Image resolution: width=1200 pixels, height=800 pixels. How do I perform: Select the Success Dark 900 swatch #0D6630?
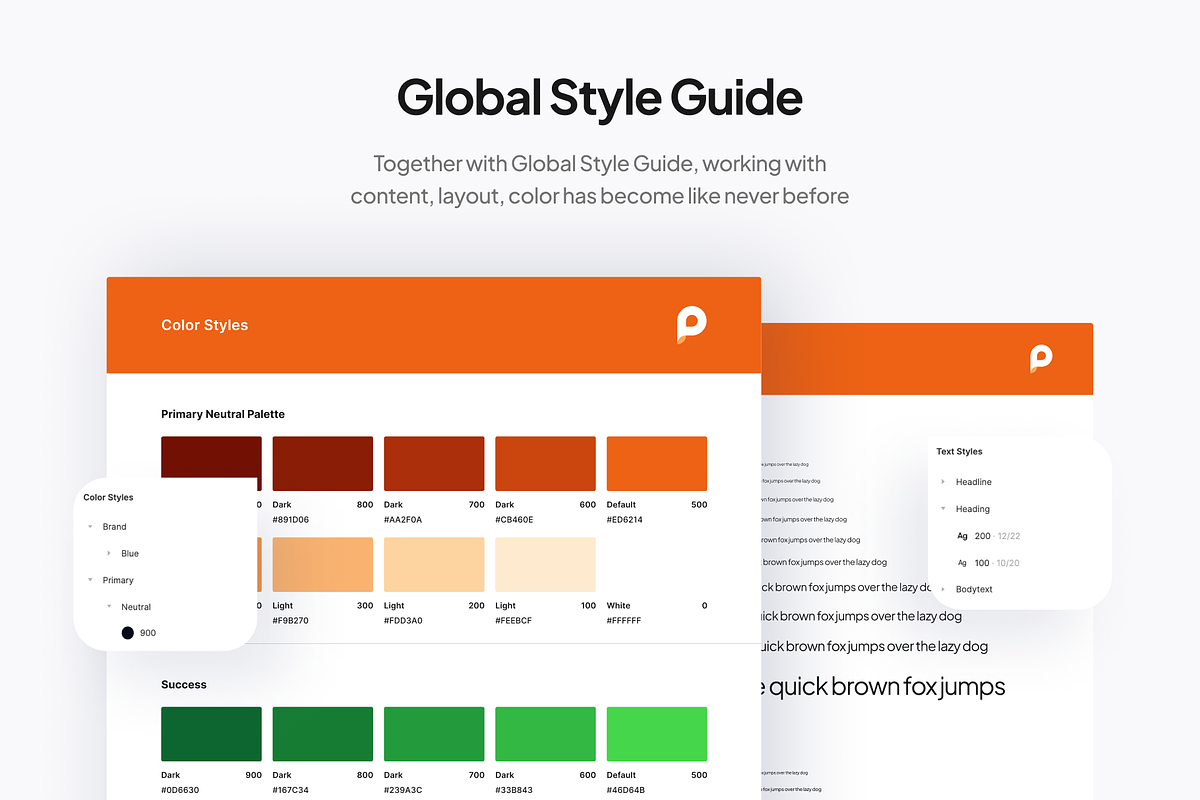pos(211,734)
